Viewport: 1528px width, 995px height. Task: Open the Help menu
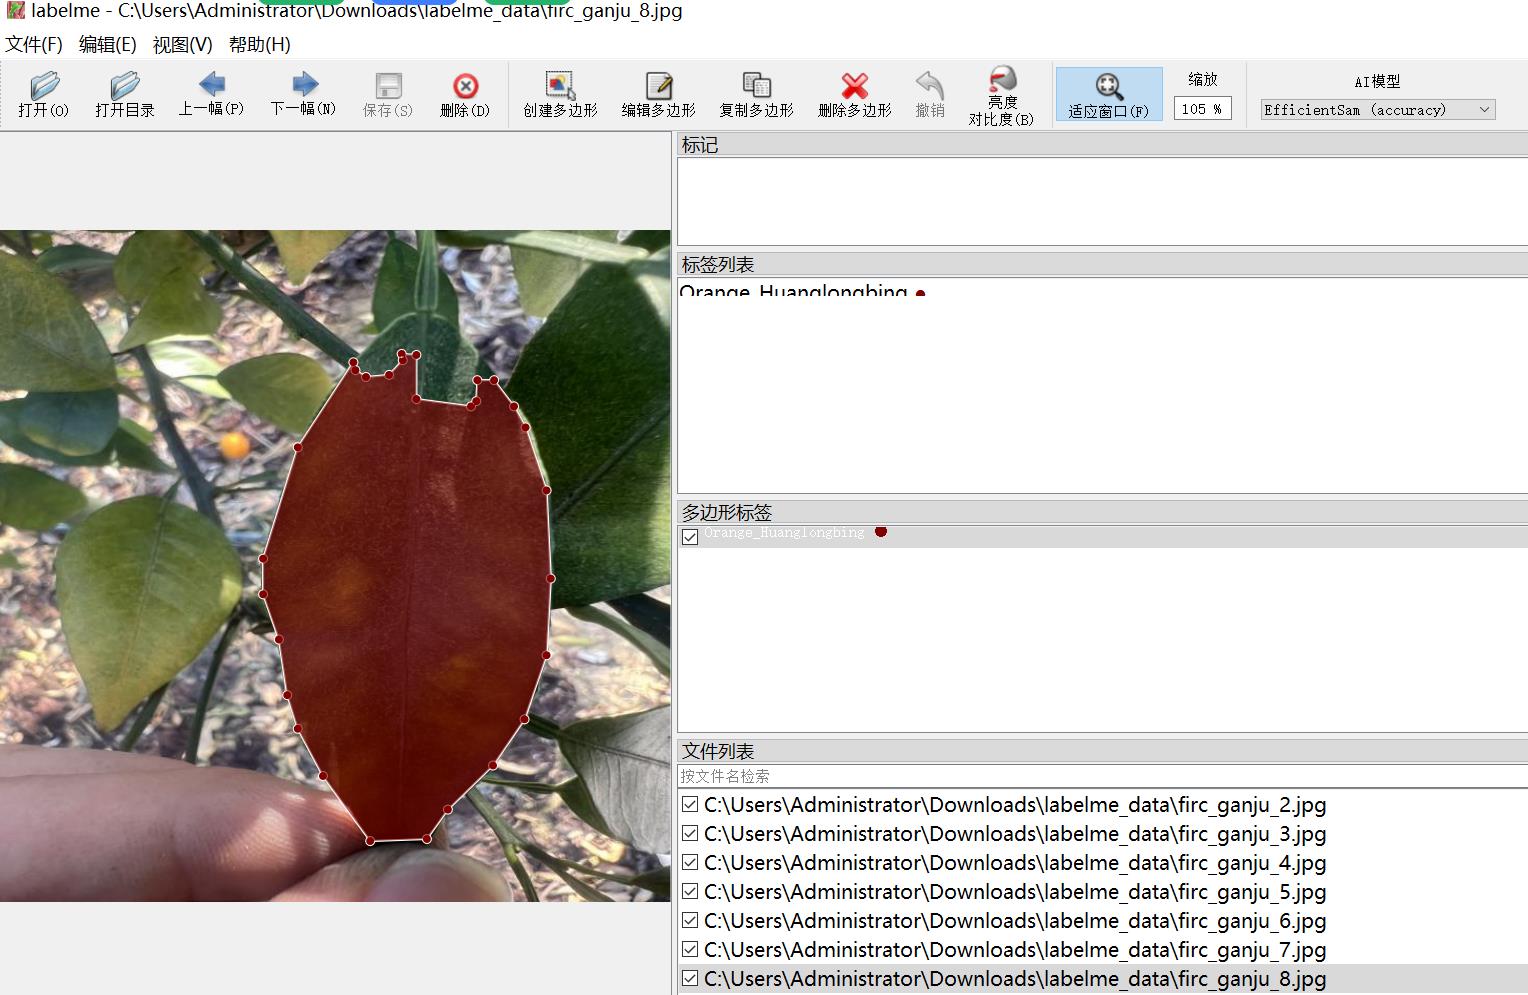(259, 45)
